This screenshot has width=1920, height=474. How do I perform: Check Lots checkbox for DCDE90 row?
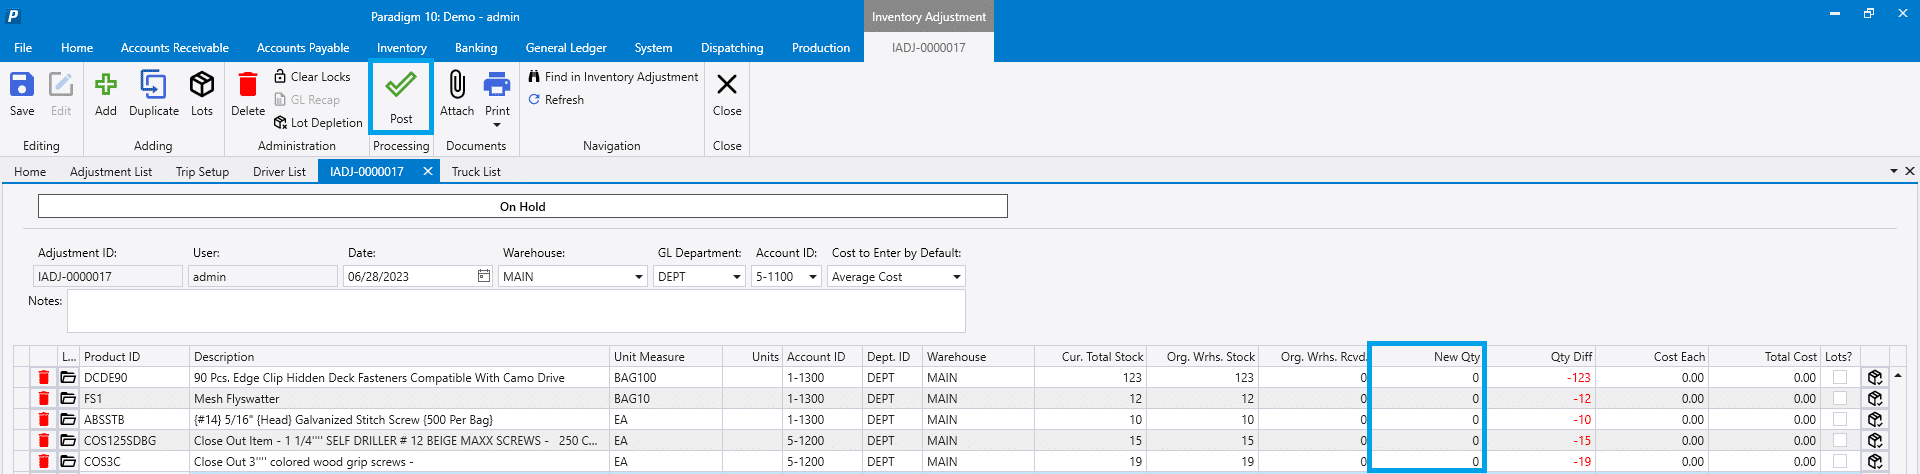click(1839, 378)
